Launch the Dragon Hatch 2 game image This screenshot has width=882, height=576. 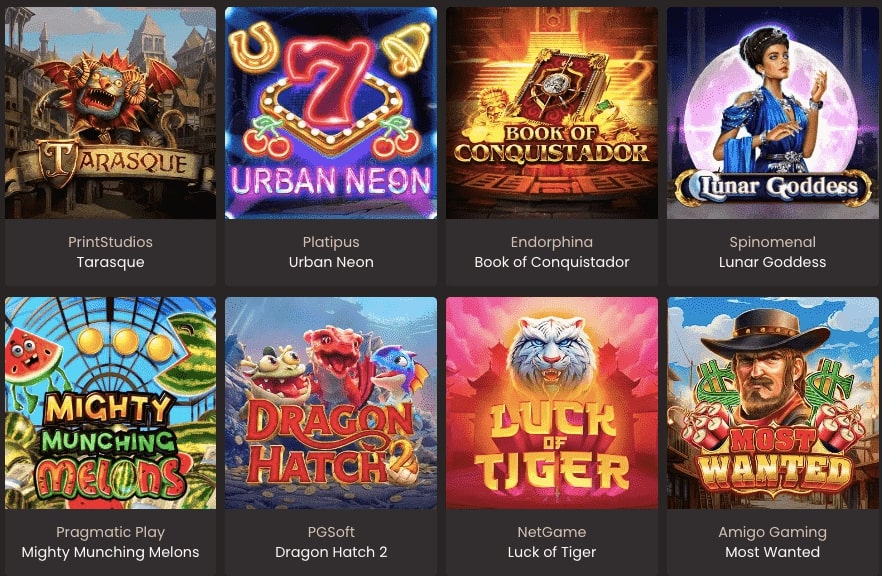pos(331,403)
